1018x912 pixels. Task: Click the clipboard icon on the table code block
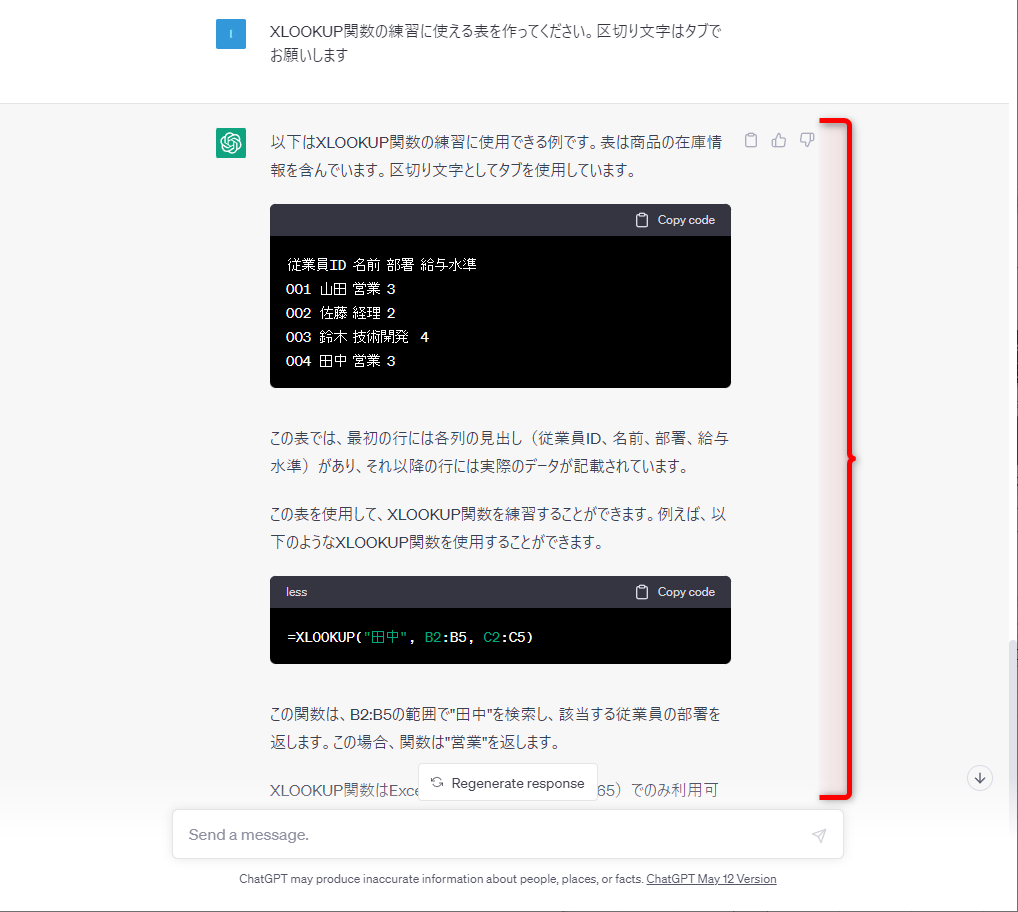(641, 219)
